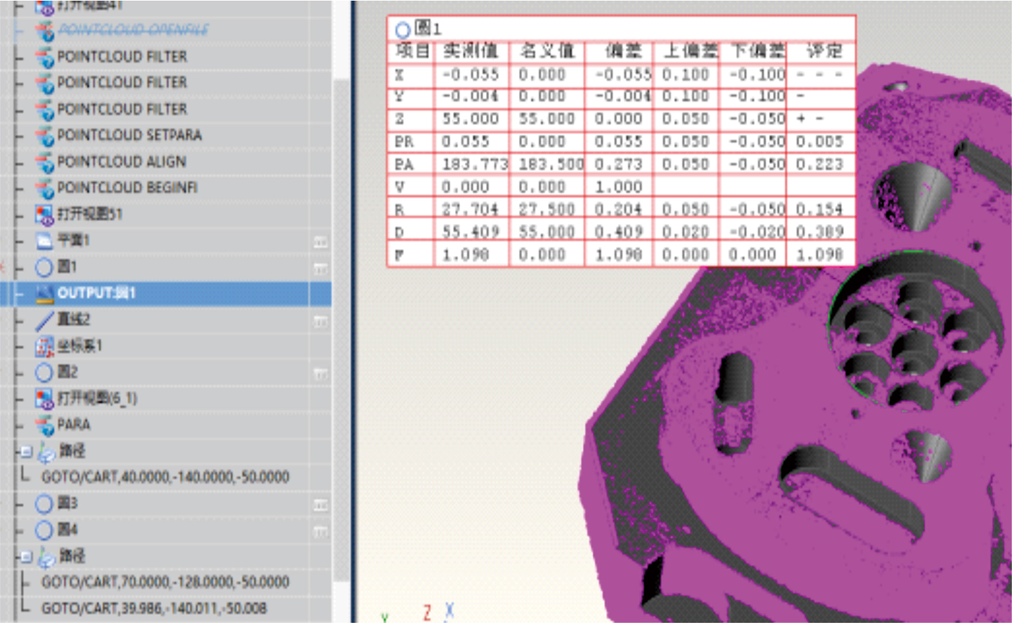
Task: Select the POINTCLOUD ALIGN icon
Action: pyautogui.click(x=44, y=162)
